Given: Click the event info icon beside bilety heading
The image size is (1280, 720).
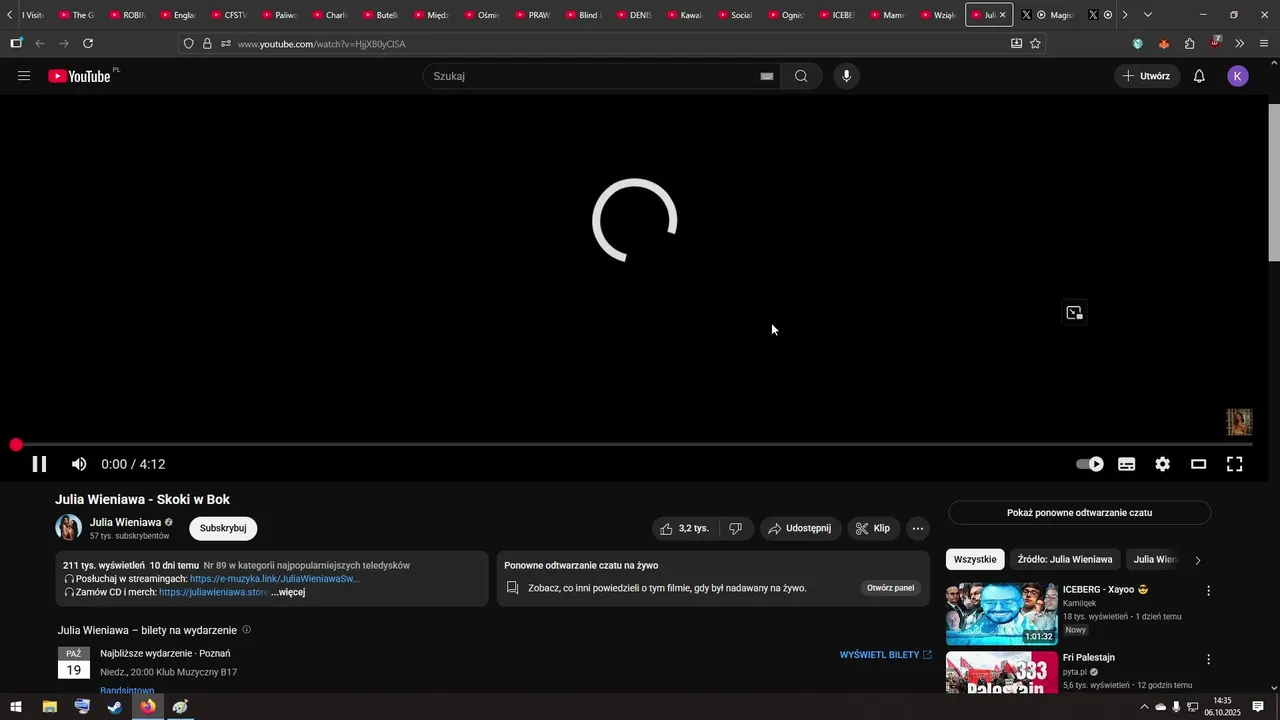Looking at the screenshot, I should click(247, 630).
